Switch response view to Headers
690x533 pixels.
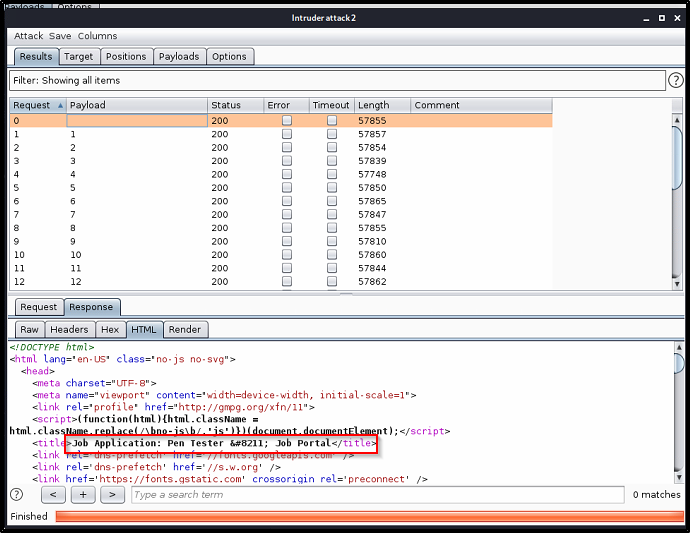69,330
